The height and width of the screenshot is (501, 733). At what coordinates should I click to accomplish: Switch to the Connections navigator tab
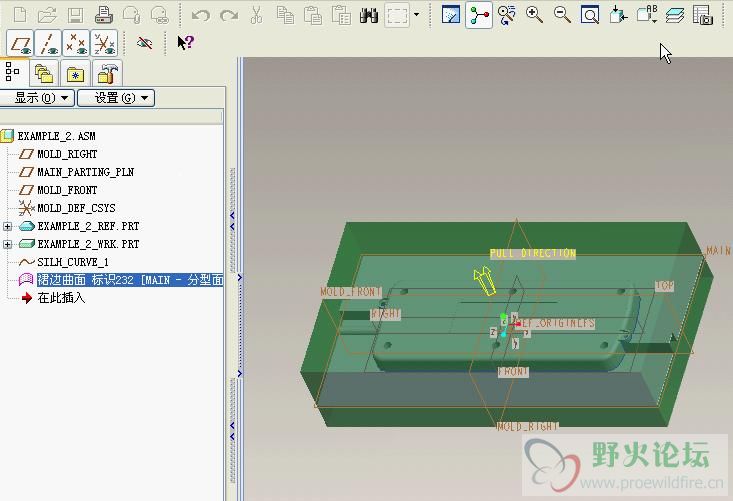coord(107,74)
